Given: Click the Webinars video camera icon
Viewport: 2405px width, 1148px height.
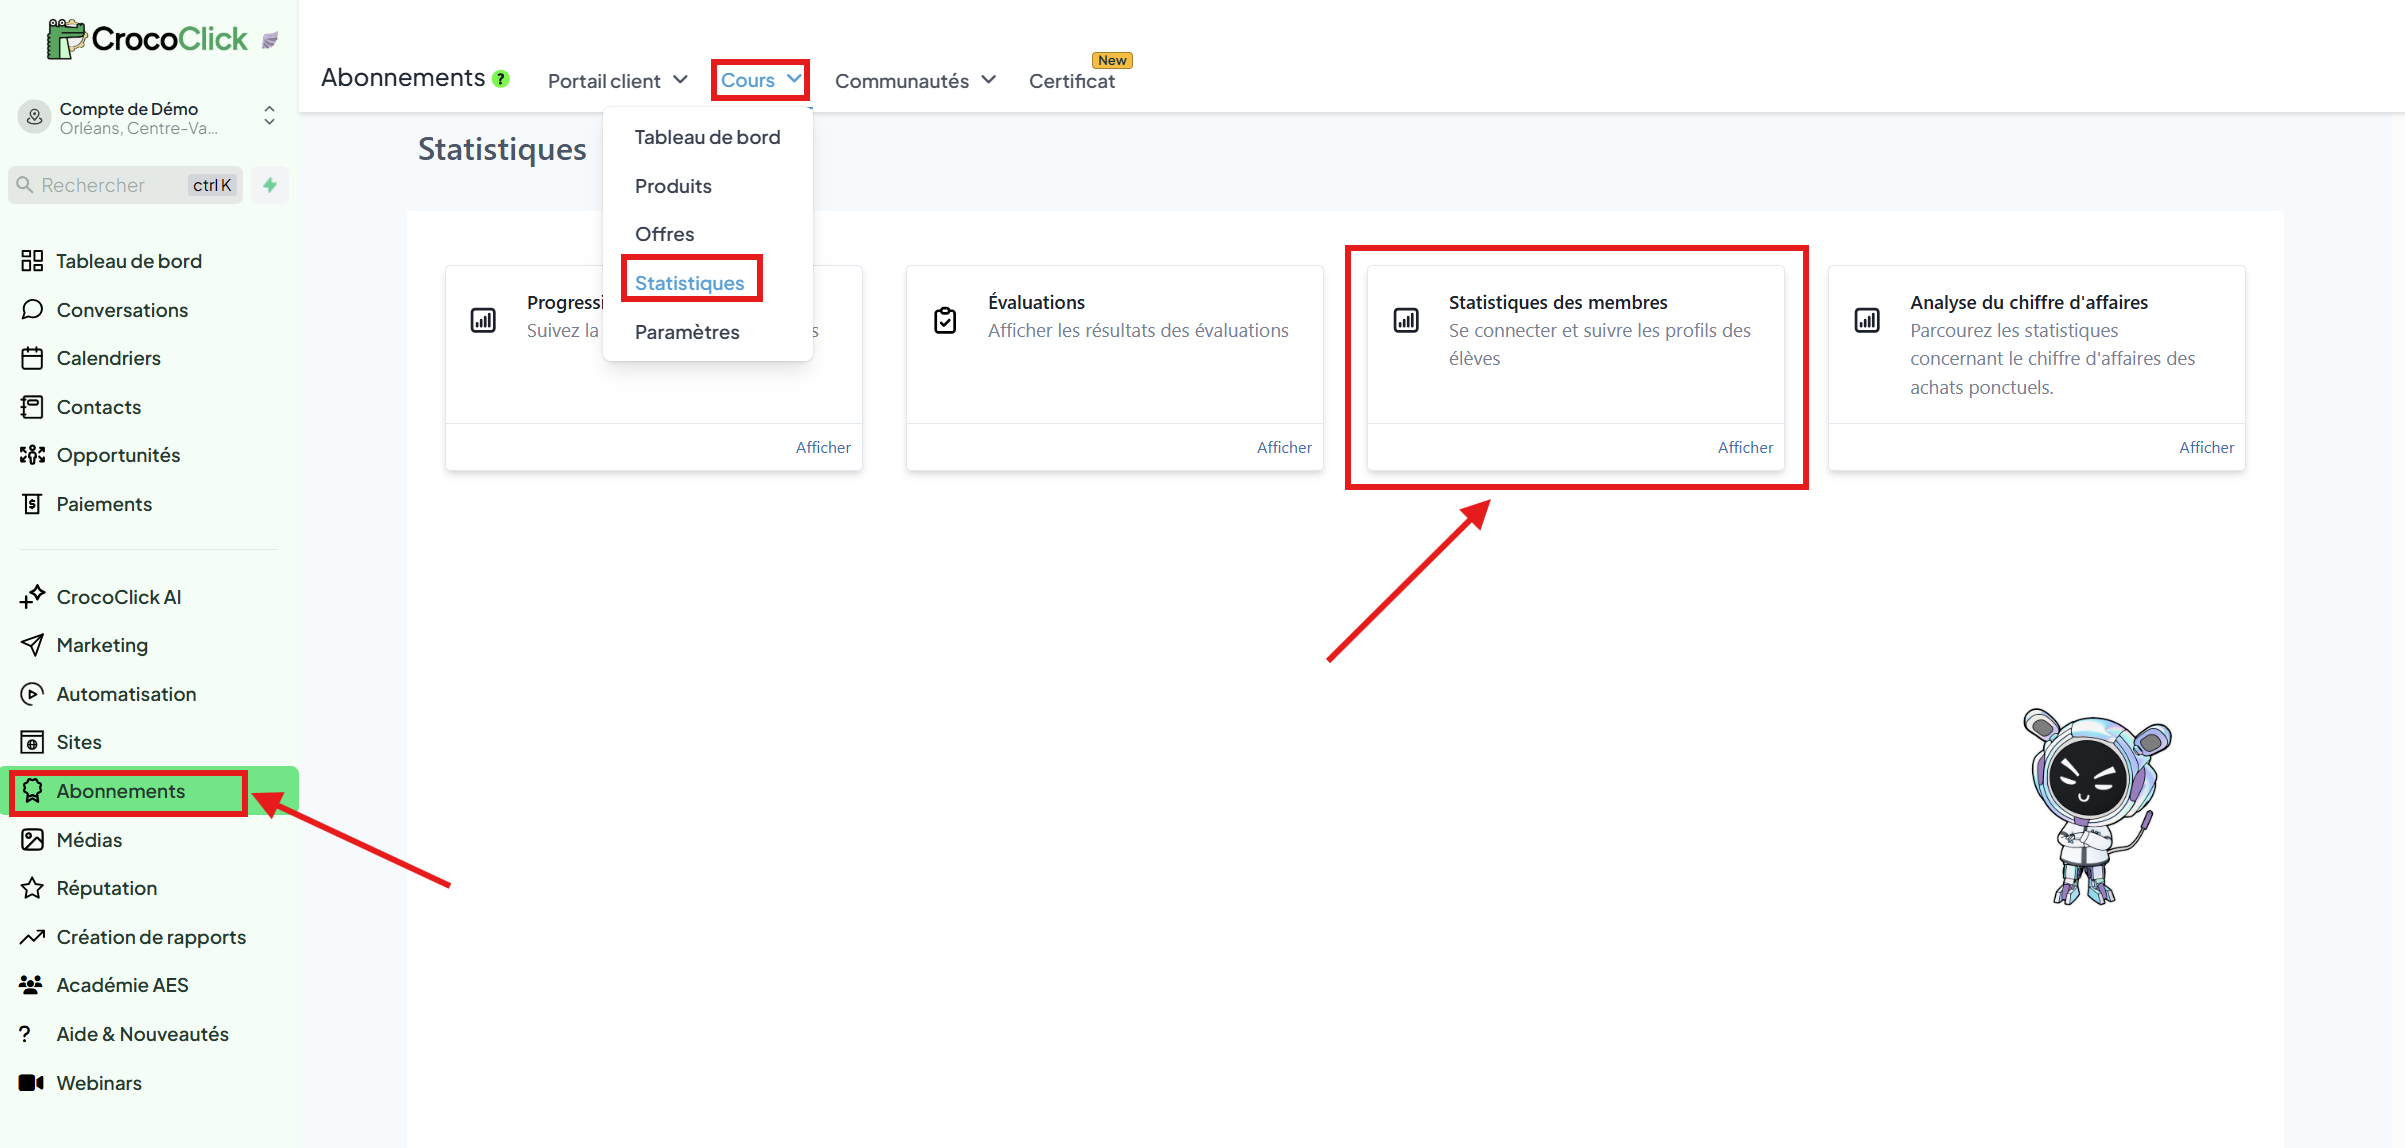Looking at the screenshot, I should pos(32,1083).
